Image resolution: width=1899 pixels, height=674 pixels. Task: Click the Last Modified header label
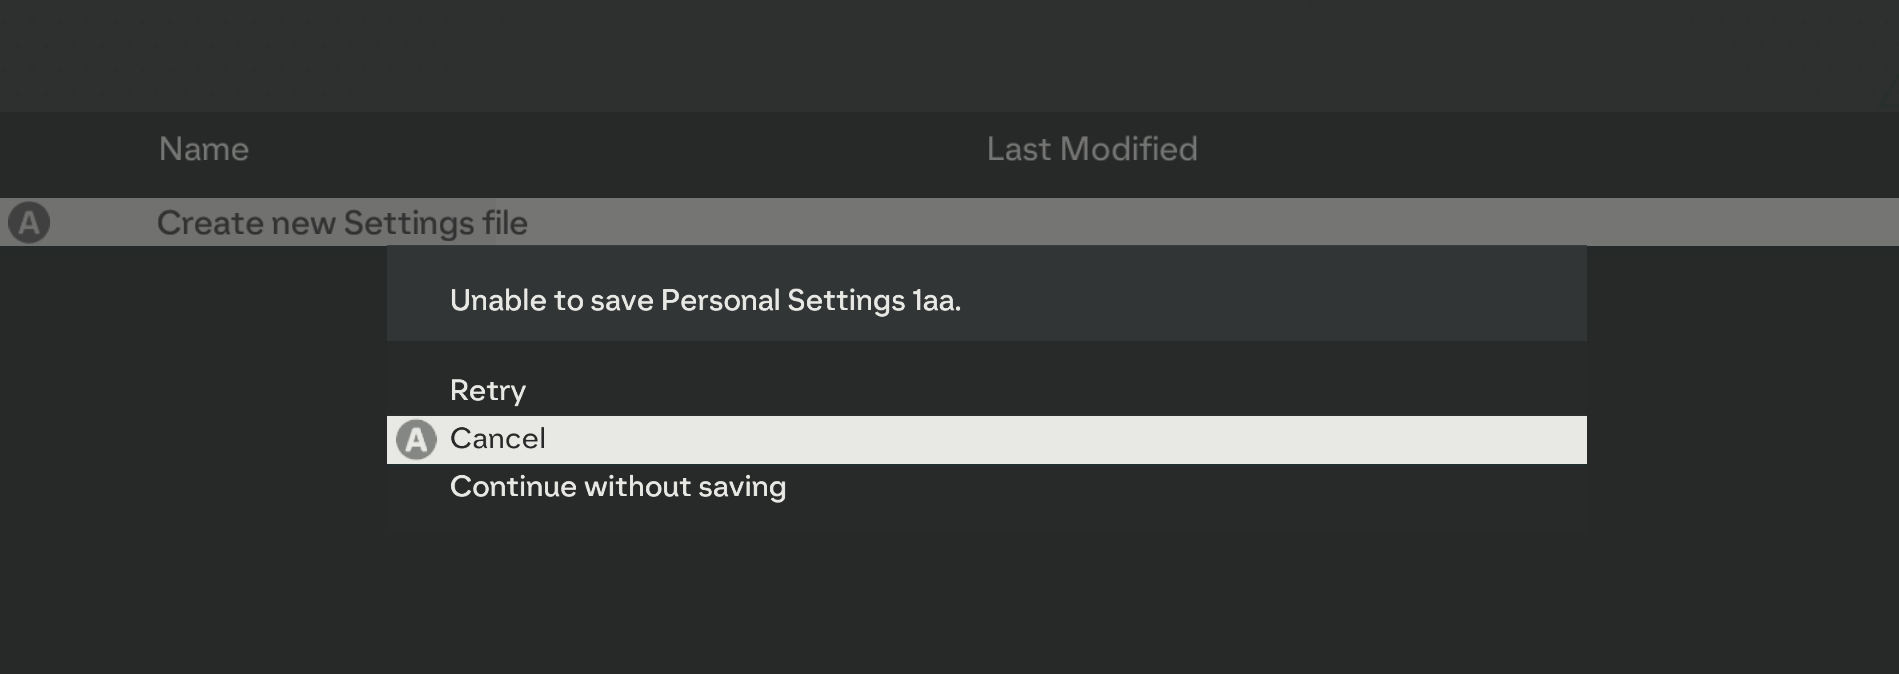coord(1092,149)
